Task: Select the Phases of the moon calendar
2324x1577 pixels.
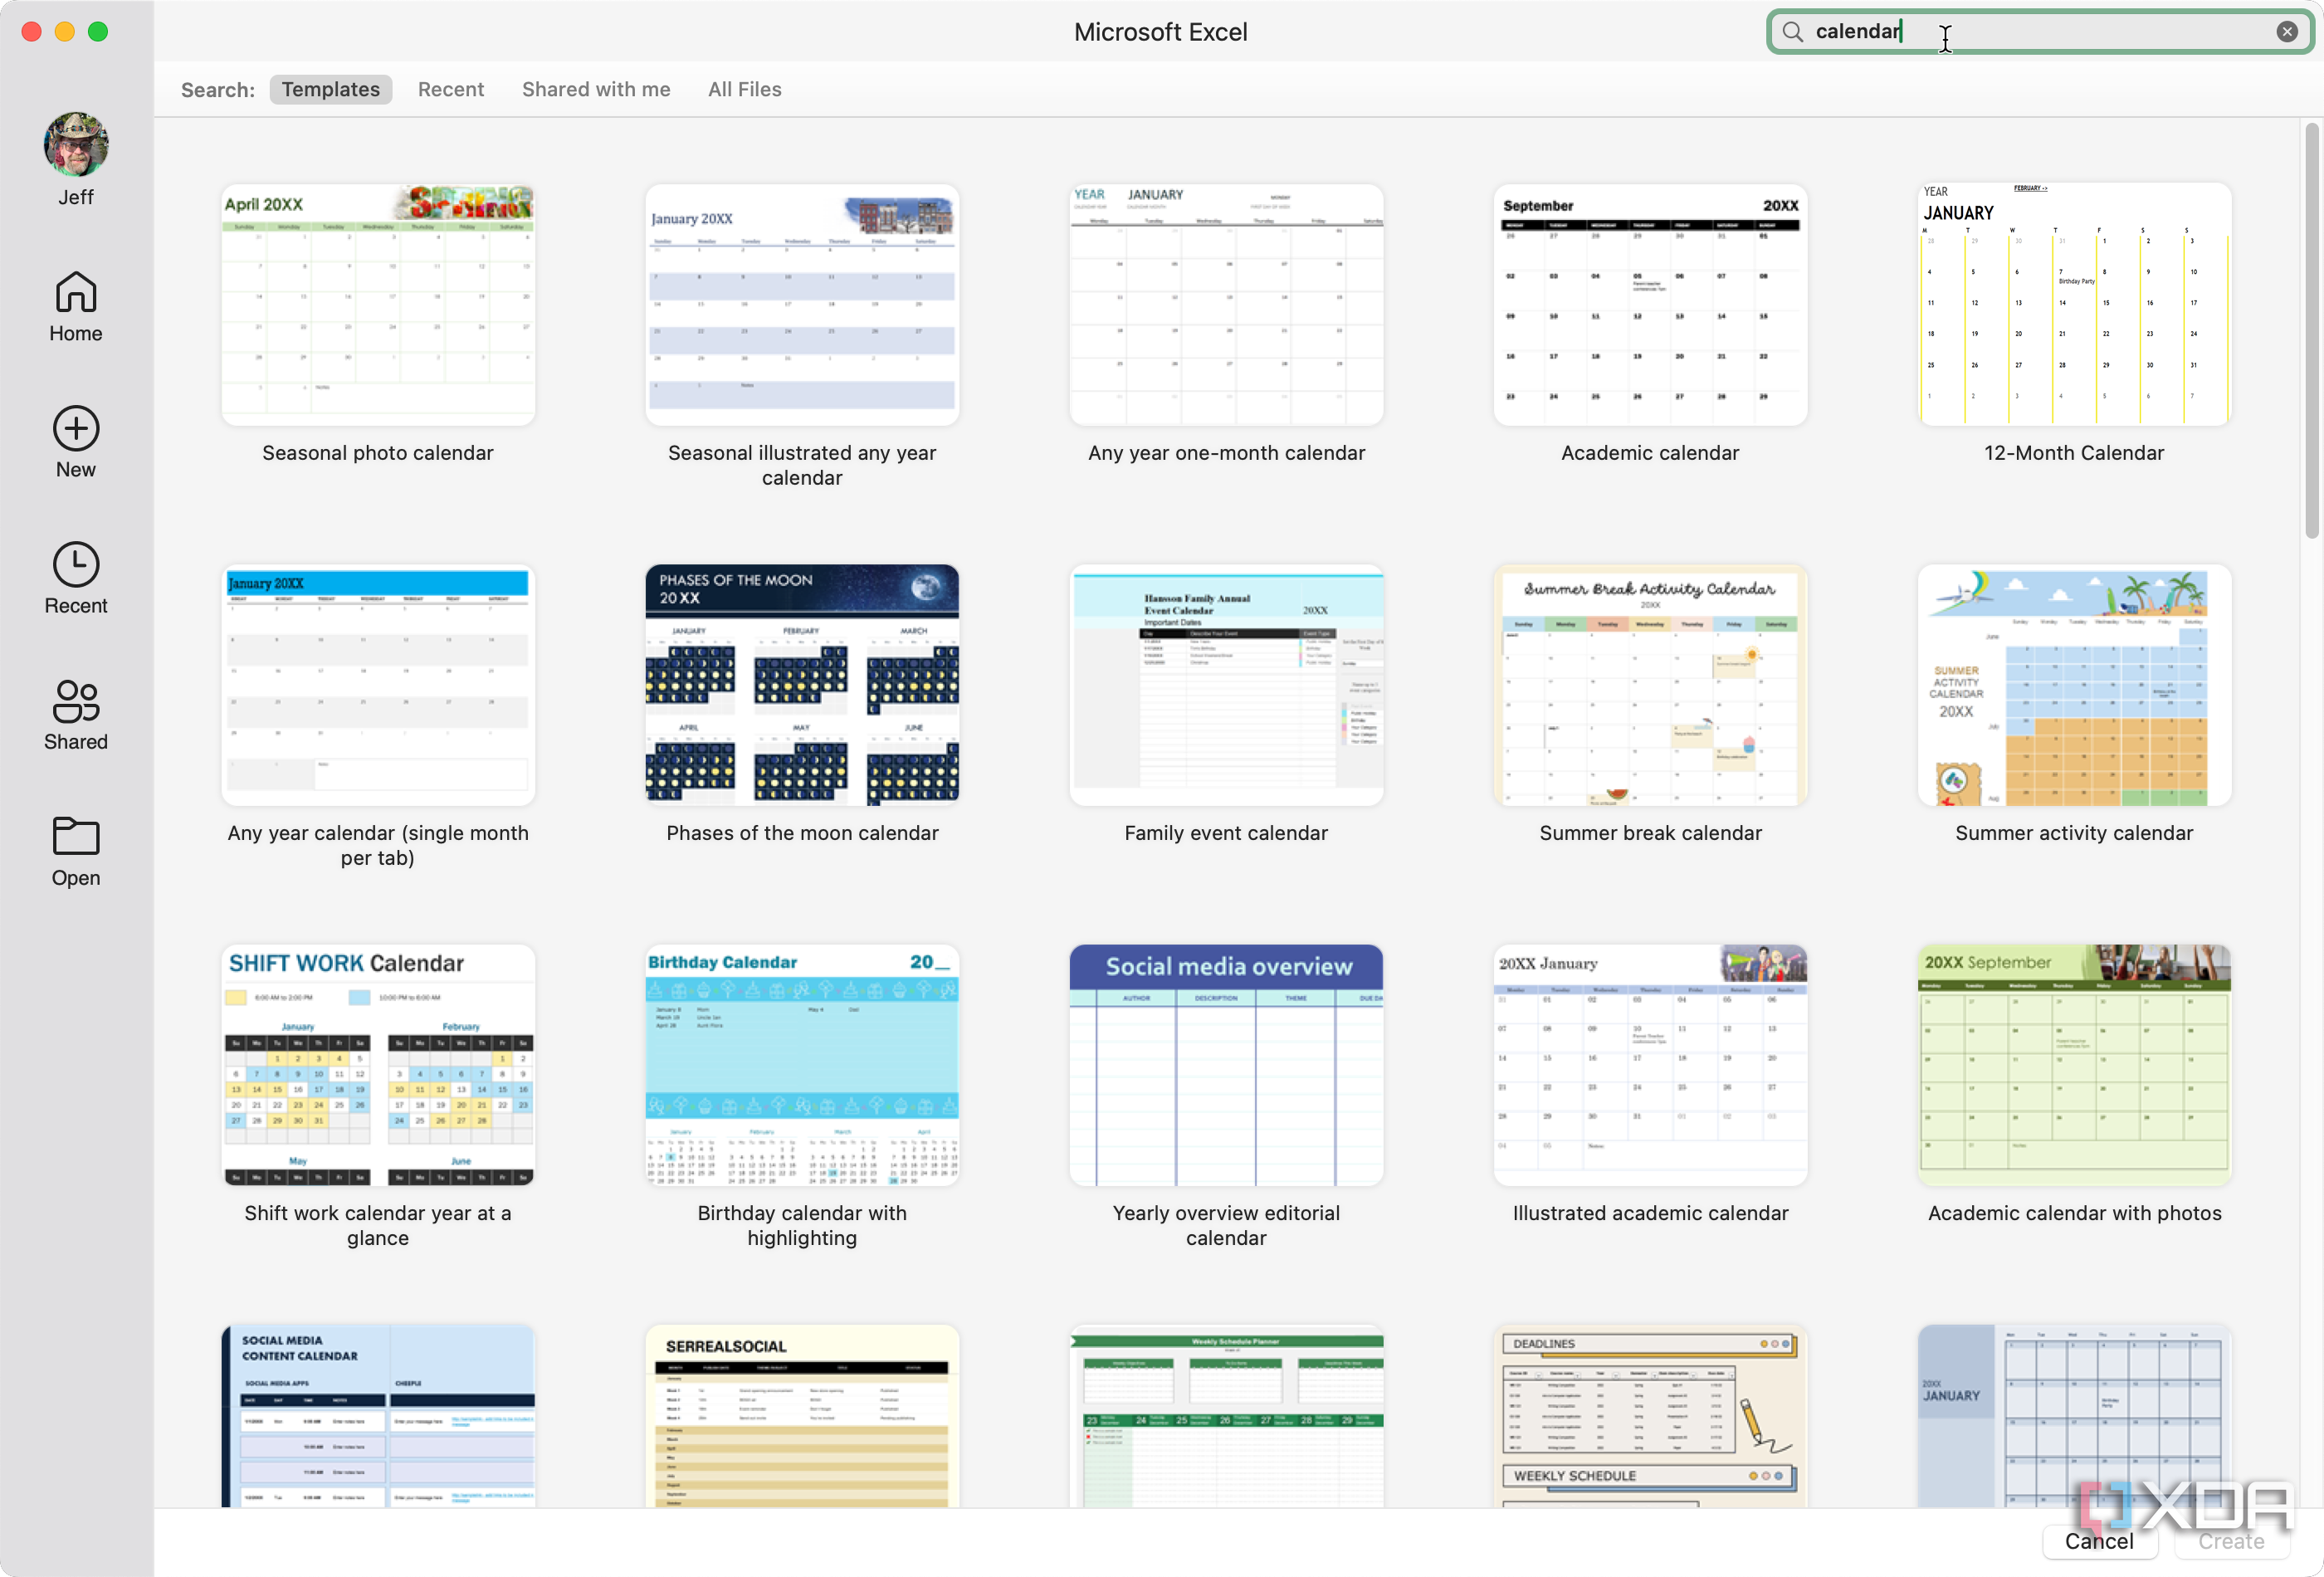Action: (x=801, y=685)
